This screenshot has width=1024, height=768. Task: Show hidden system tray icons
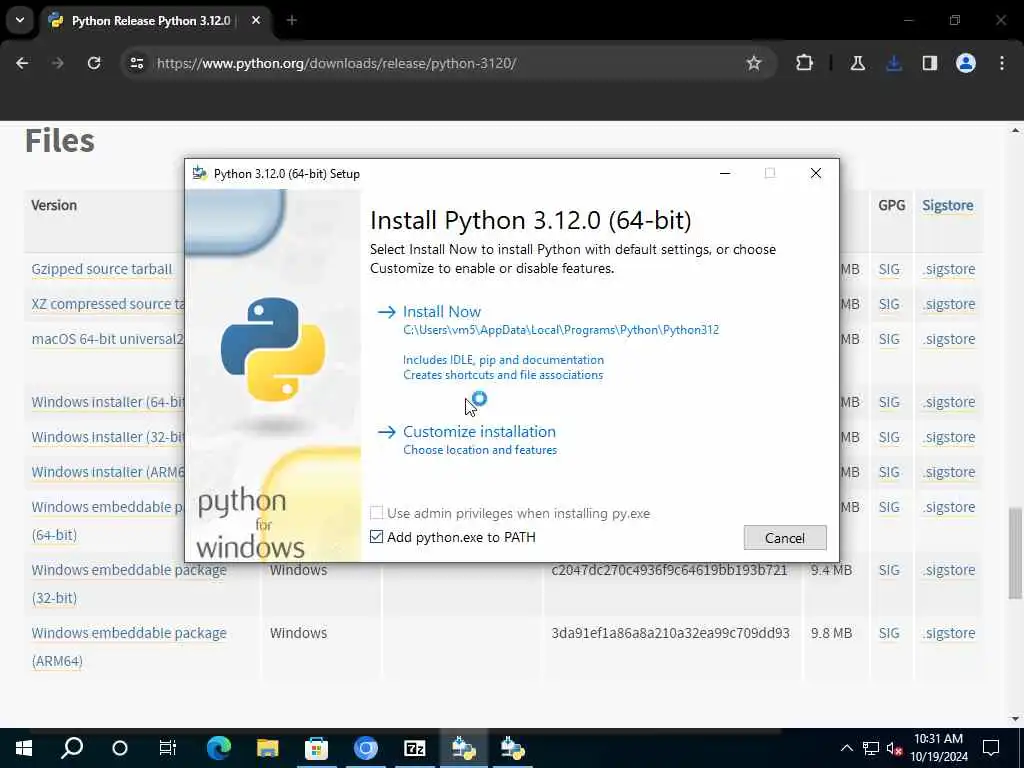tap(846, 748)
